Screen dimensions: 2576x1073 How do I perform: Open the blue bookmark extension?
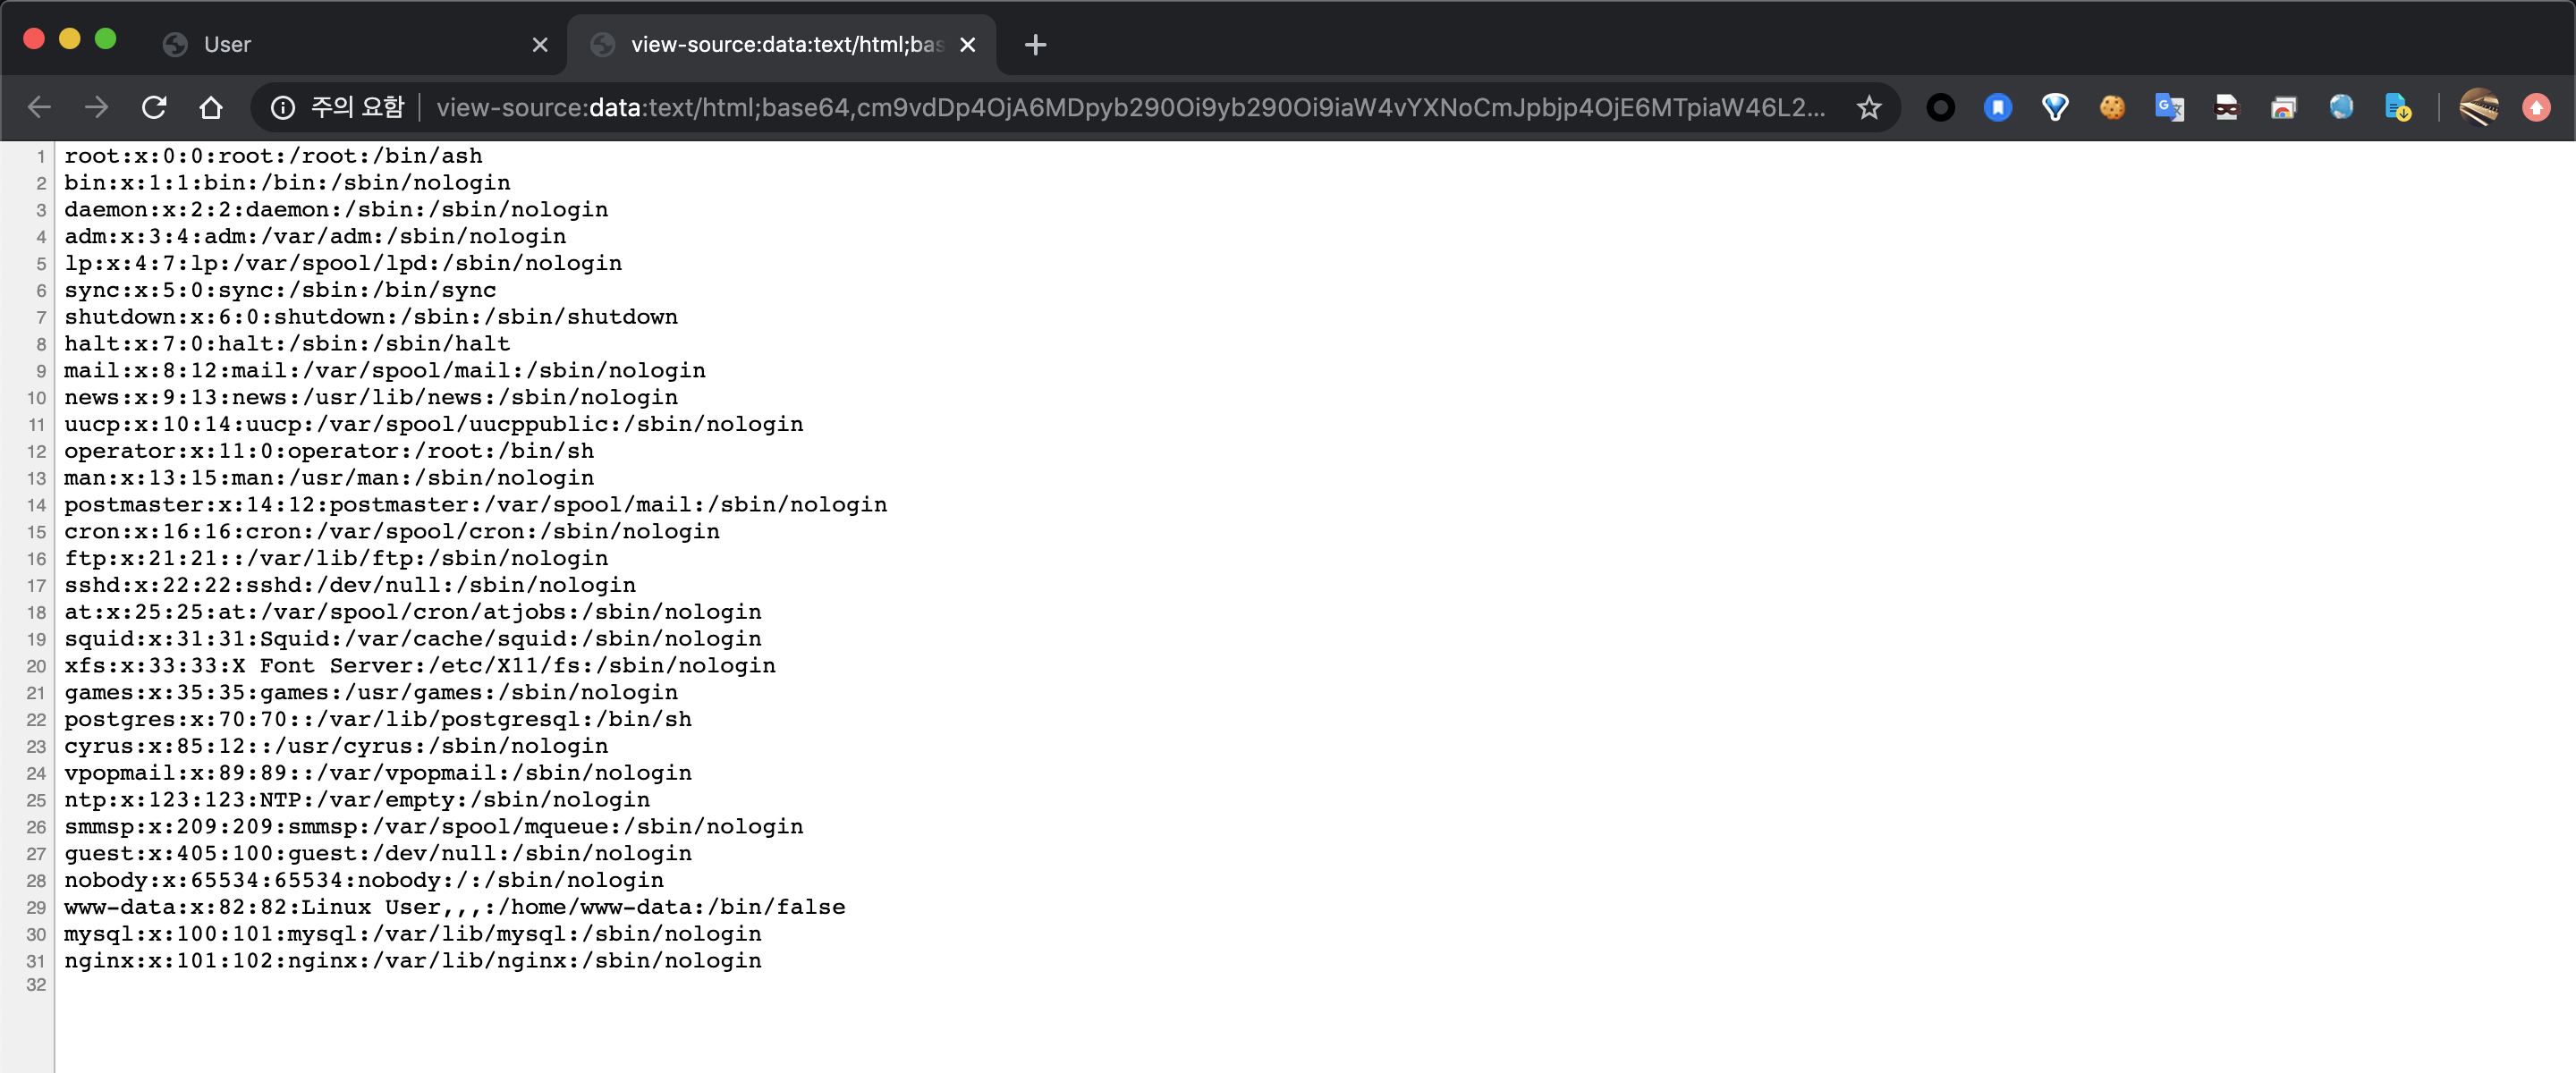click(x=1997, y=107)
